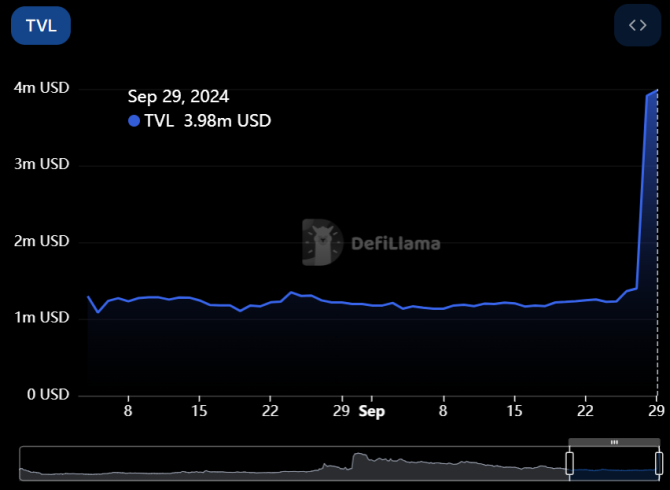Screen dimensions: 670x490
Task: Click the Sep 29 peak data point
Action: [657, 90]
